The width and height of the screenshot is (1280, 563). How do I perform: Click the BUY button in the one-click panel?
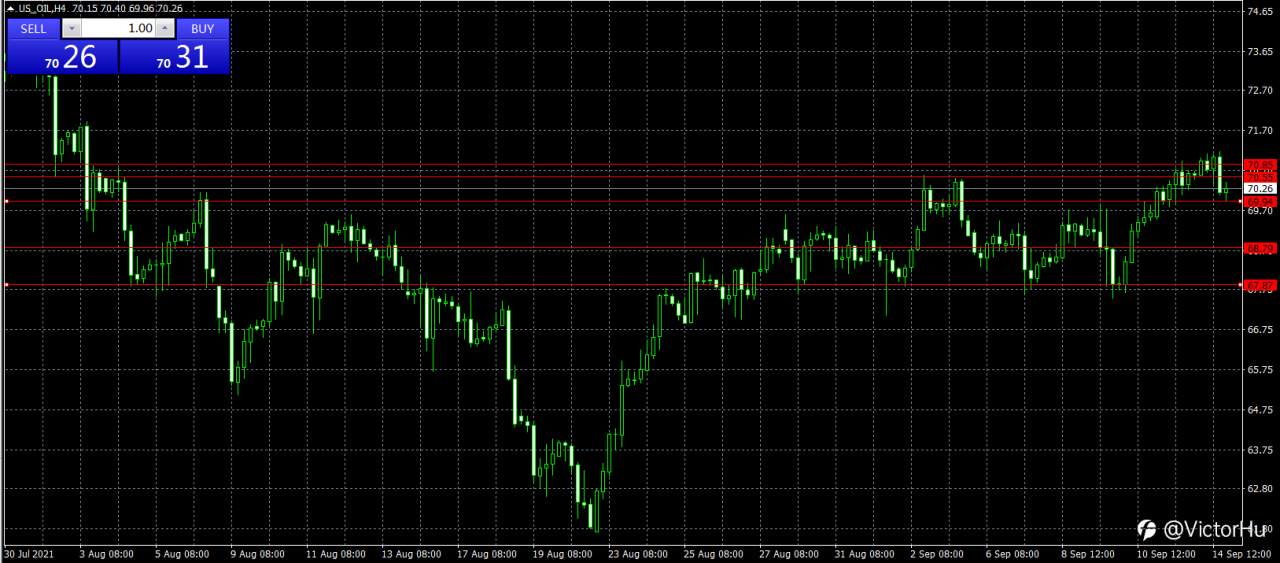pos(203,29)
